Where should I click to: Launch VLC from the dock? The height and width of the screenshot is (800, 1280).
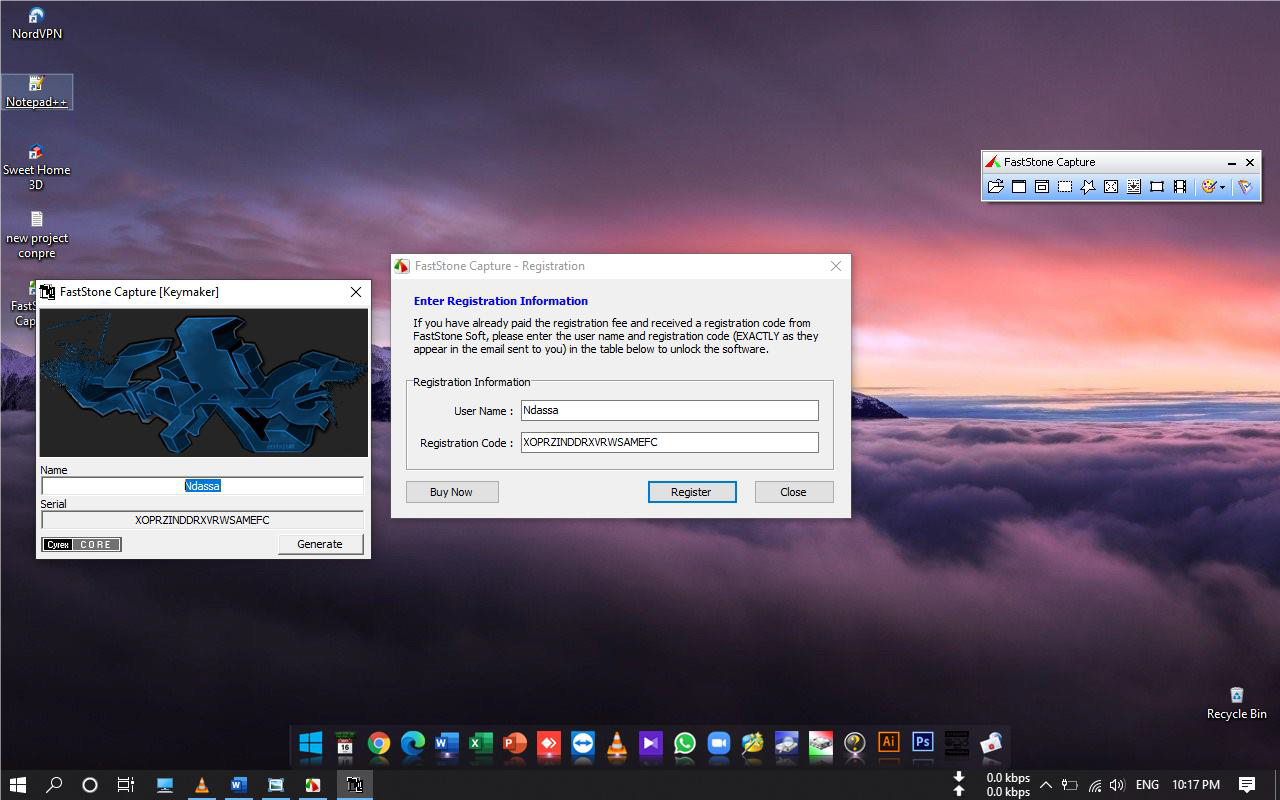click(x=617, y=743)
